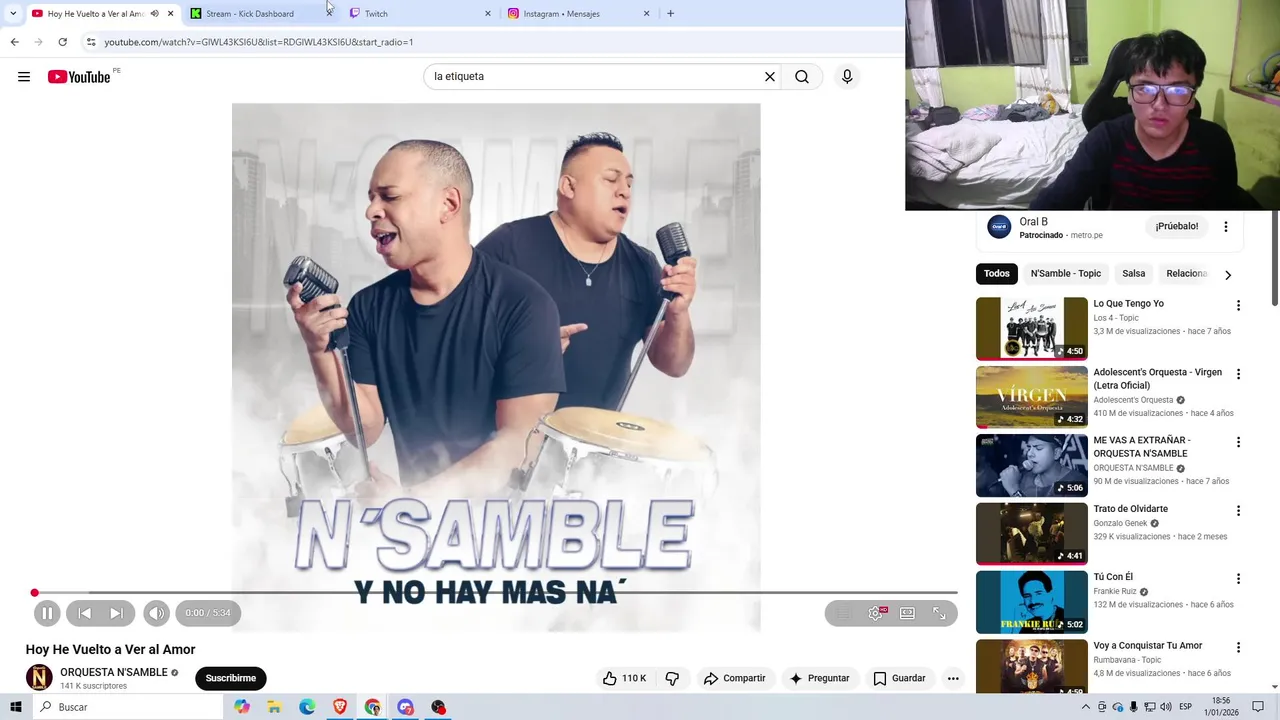1280x720 pixels.
Task: Open options for Adolescent's Orquesta - Virgen
Action: tap(1238, 374)
